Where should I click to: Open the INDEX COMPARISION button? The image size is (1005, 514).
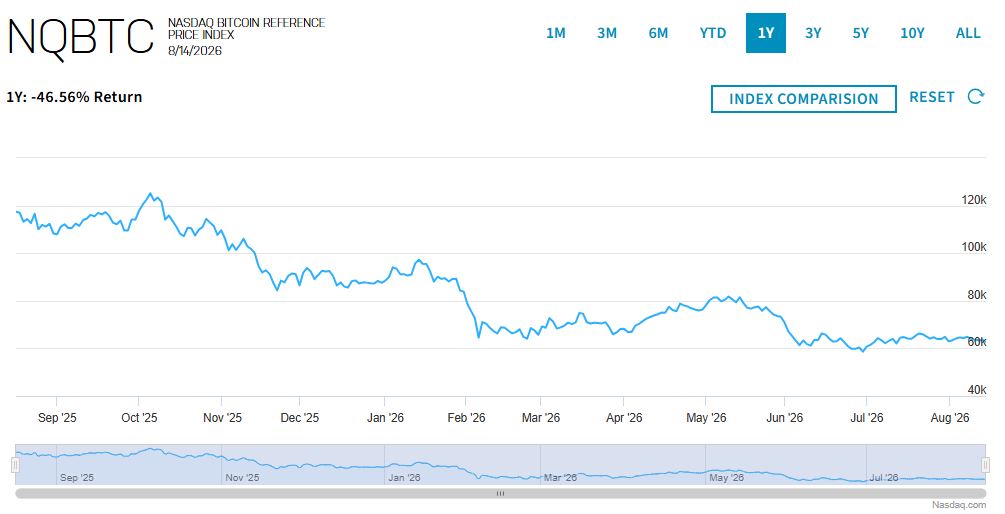click(x=803, y=99)
